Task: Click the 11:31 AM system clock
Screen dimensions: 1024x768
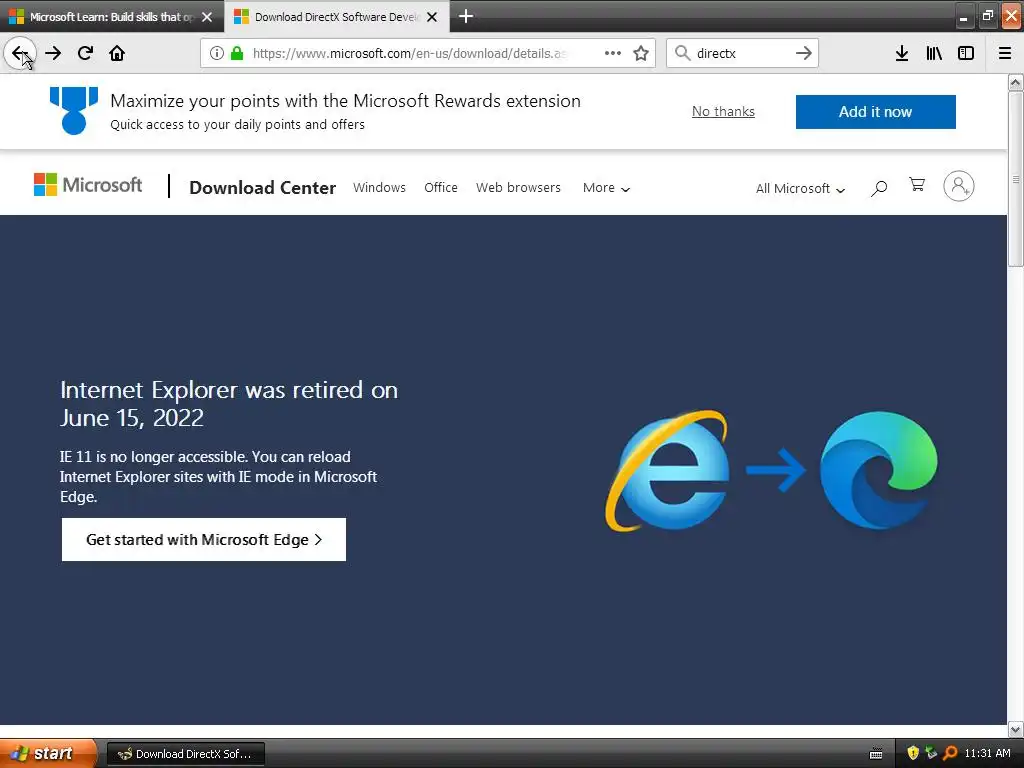Action: point(987,754)
